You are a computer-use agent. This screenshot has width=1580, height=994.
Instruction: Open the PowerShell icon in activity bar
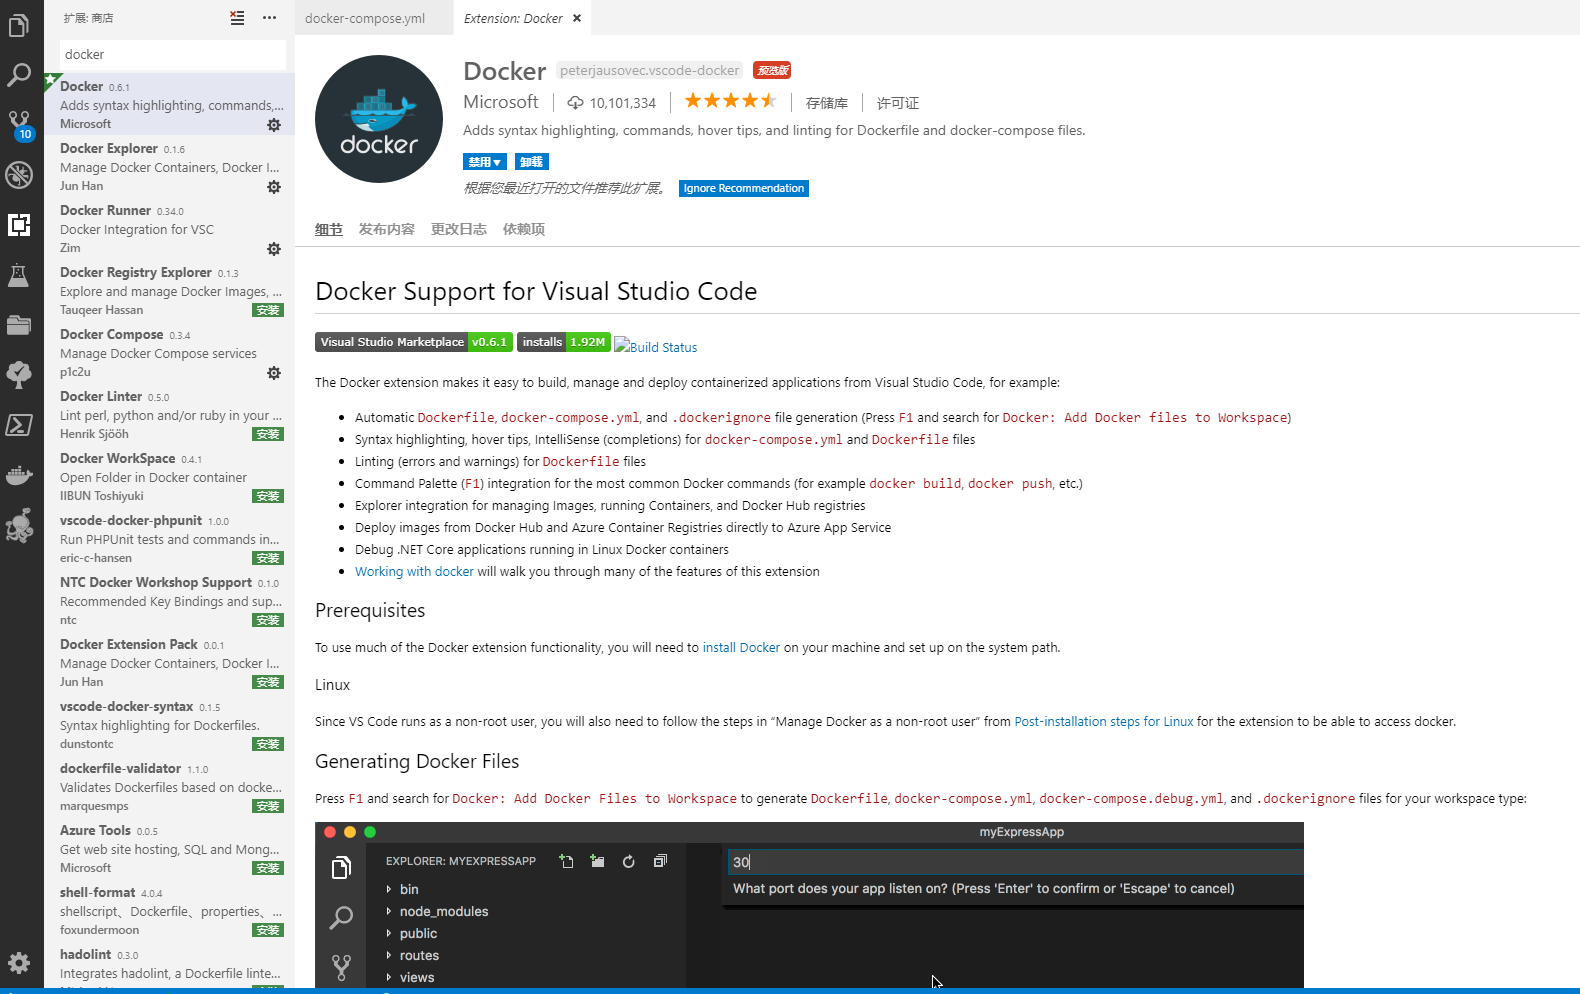pyautogui.click(x=19, y=425)
